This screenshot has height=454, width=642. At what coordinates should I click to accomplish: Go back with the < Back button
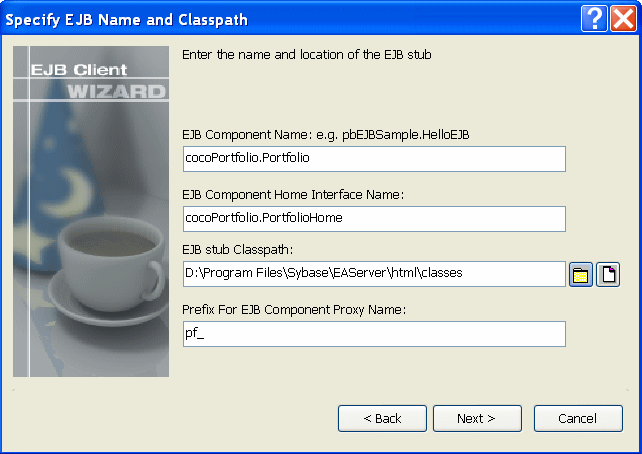point(382,418)
